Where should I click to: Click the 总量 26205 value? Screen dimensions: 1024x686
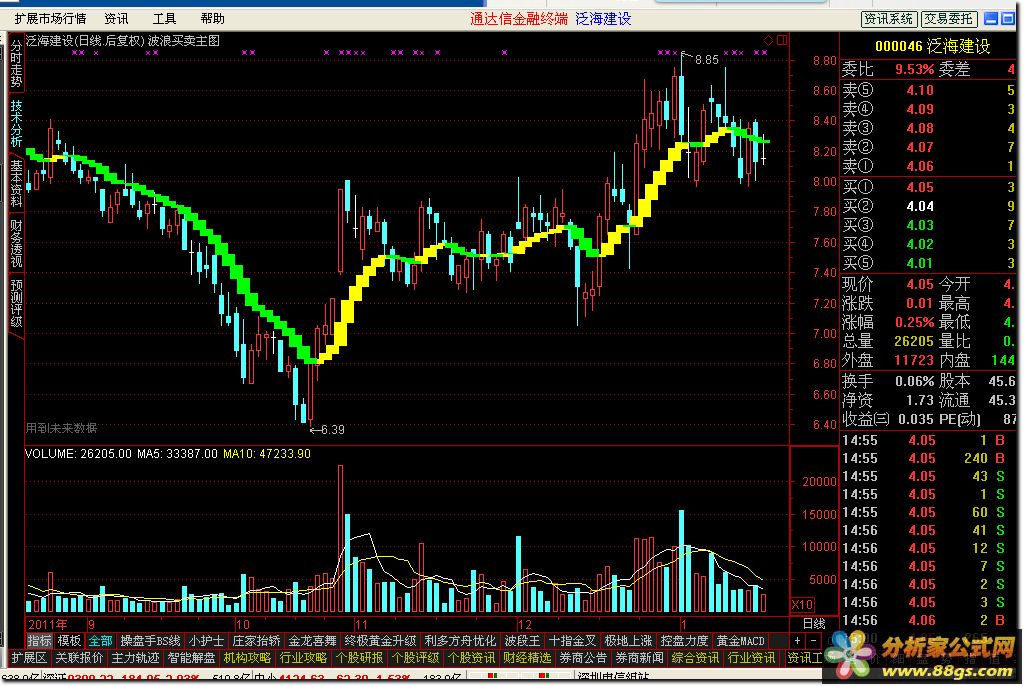[914, 341]
